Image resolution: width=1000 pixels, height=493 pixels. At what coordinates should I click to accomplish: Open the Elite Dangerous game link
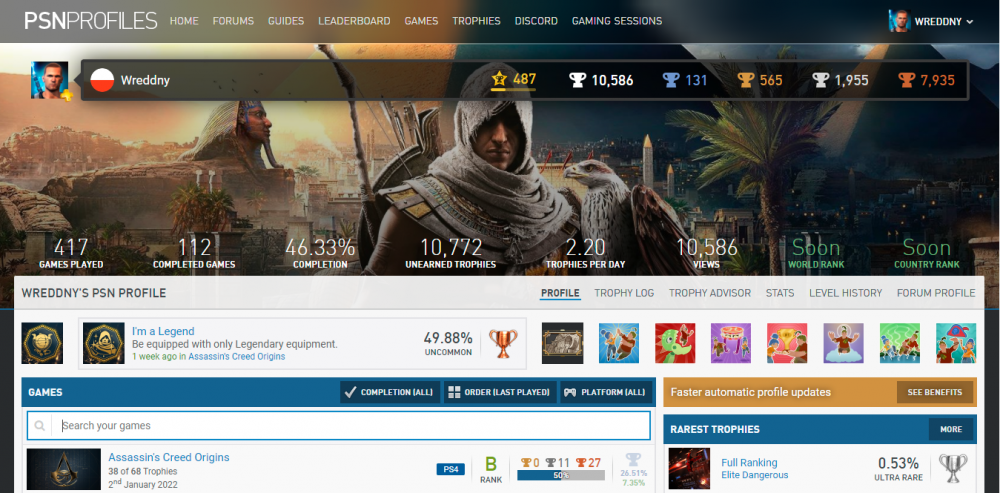coord(754,475)
